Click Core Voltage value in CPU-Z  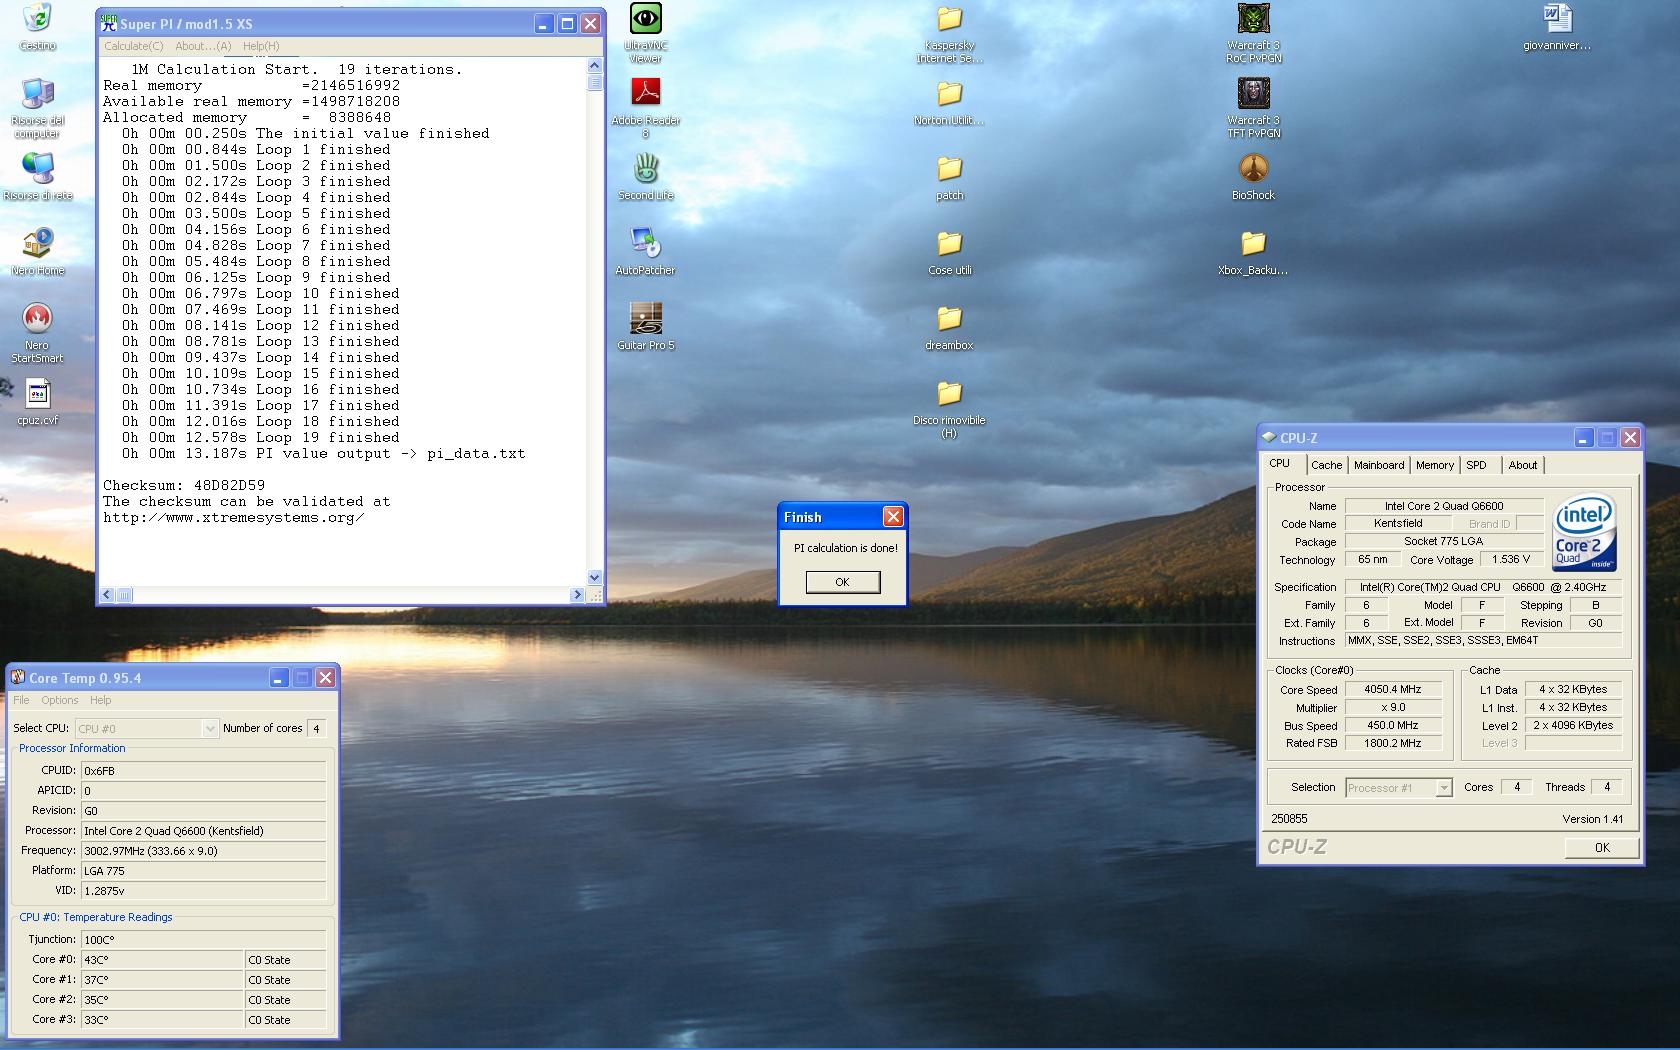(1511, 559)
